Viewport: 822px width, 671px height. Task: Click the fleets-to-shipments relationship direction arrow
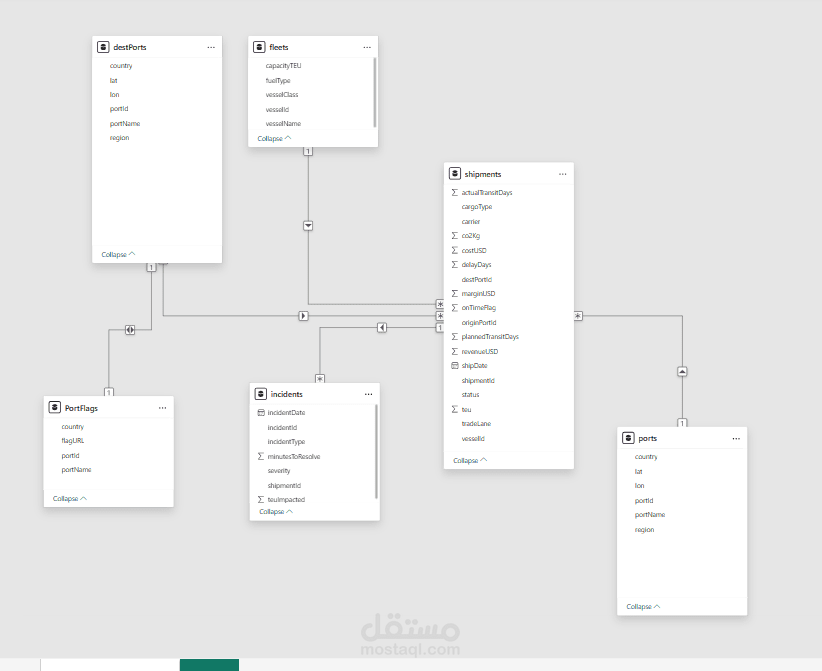click(308, 226)
